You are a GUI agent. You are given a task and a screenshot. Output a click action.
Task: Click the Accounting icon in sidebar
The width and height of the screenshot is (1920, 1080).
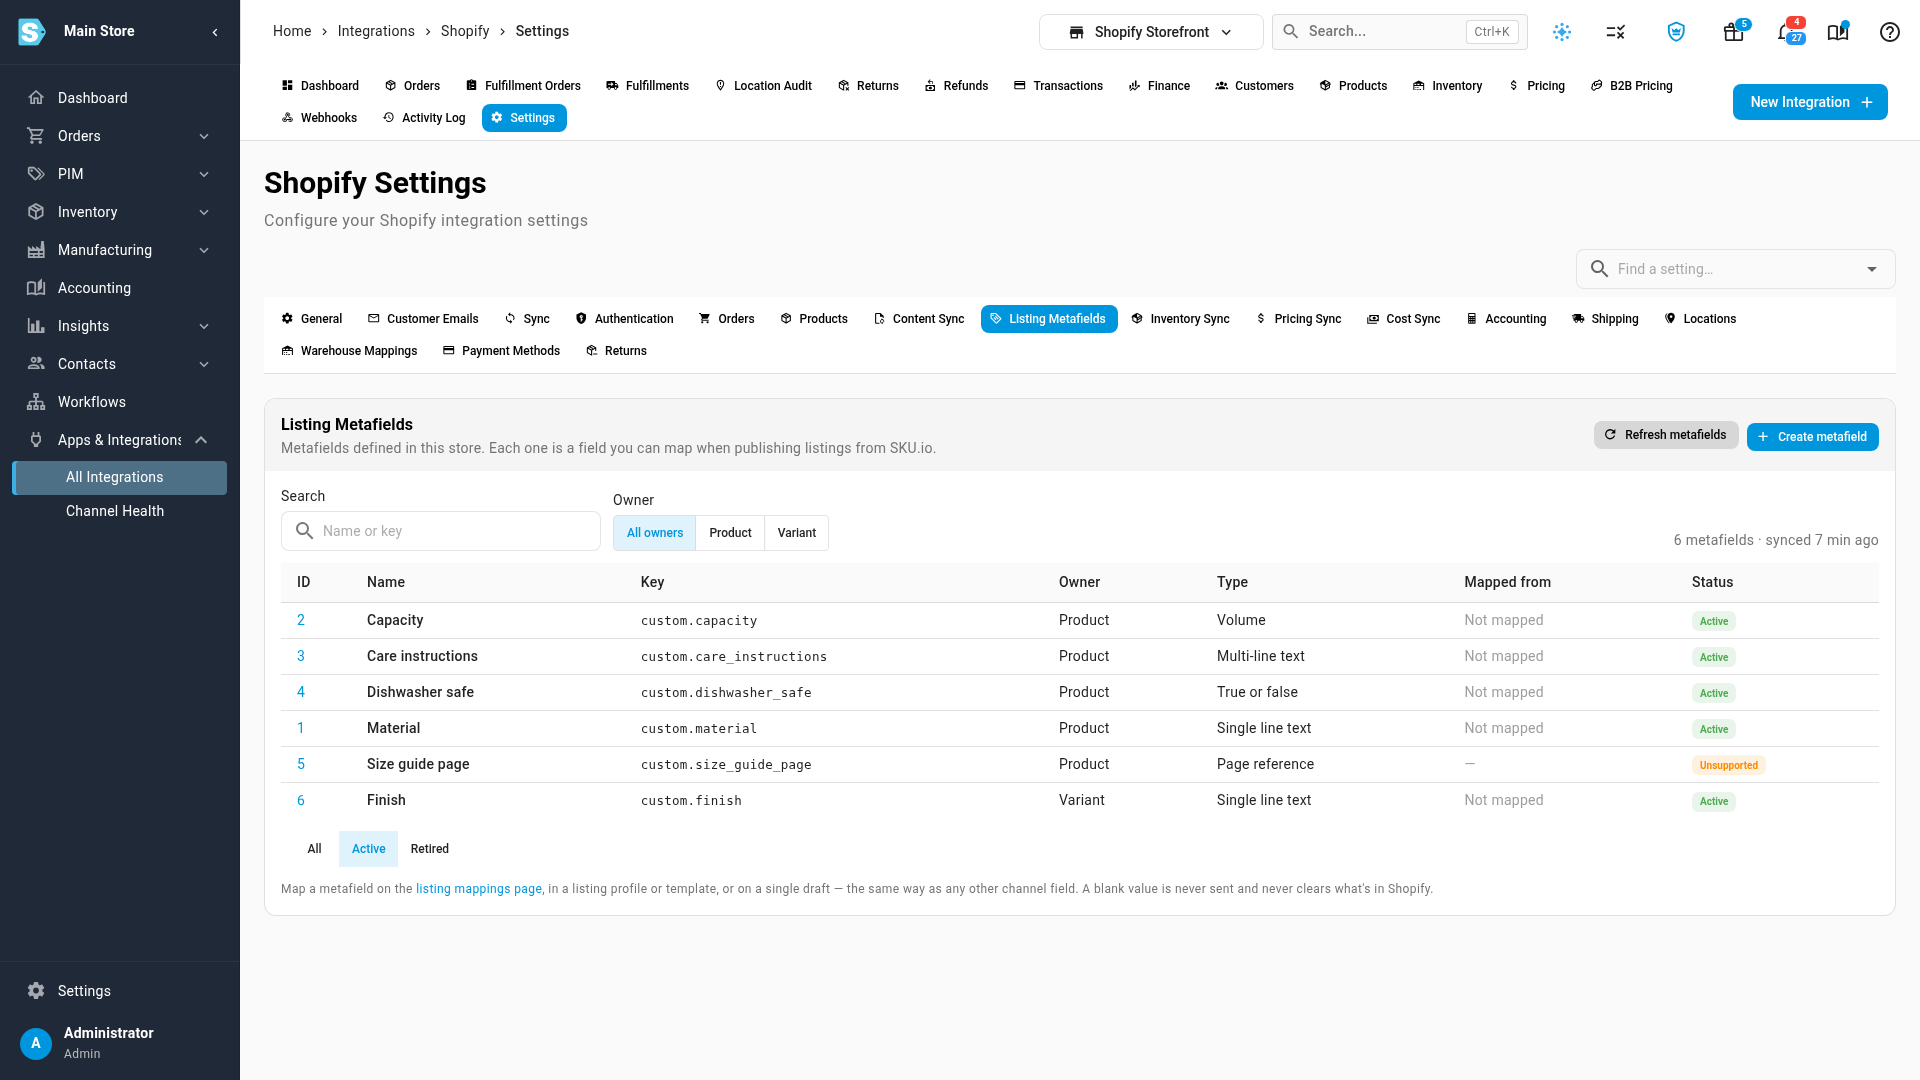36,288
